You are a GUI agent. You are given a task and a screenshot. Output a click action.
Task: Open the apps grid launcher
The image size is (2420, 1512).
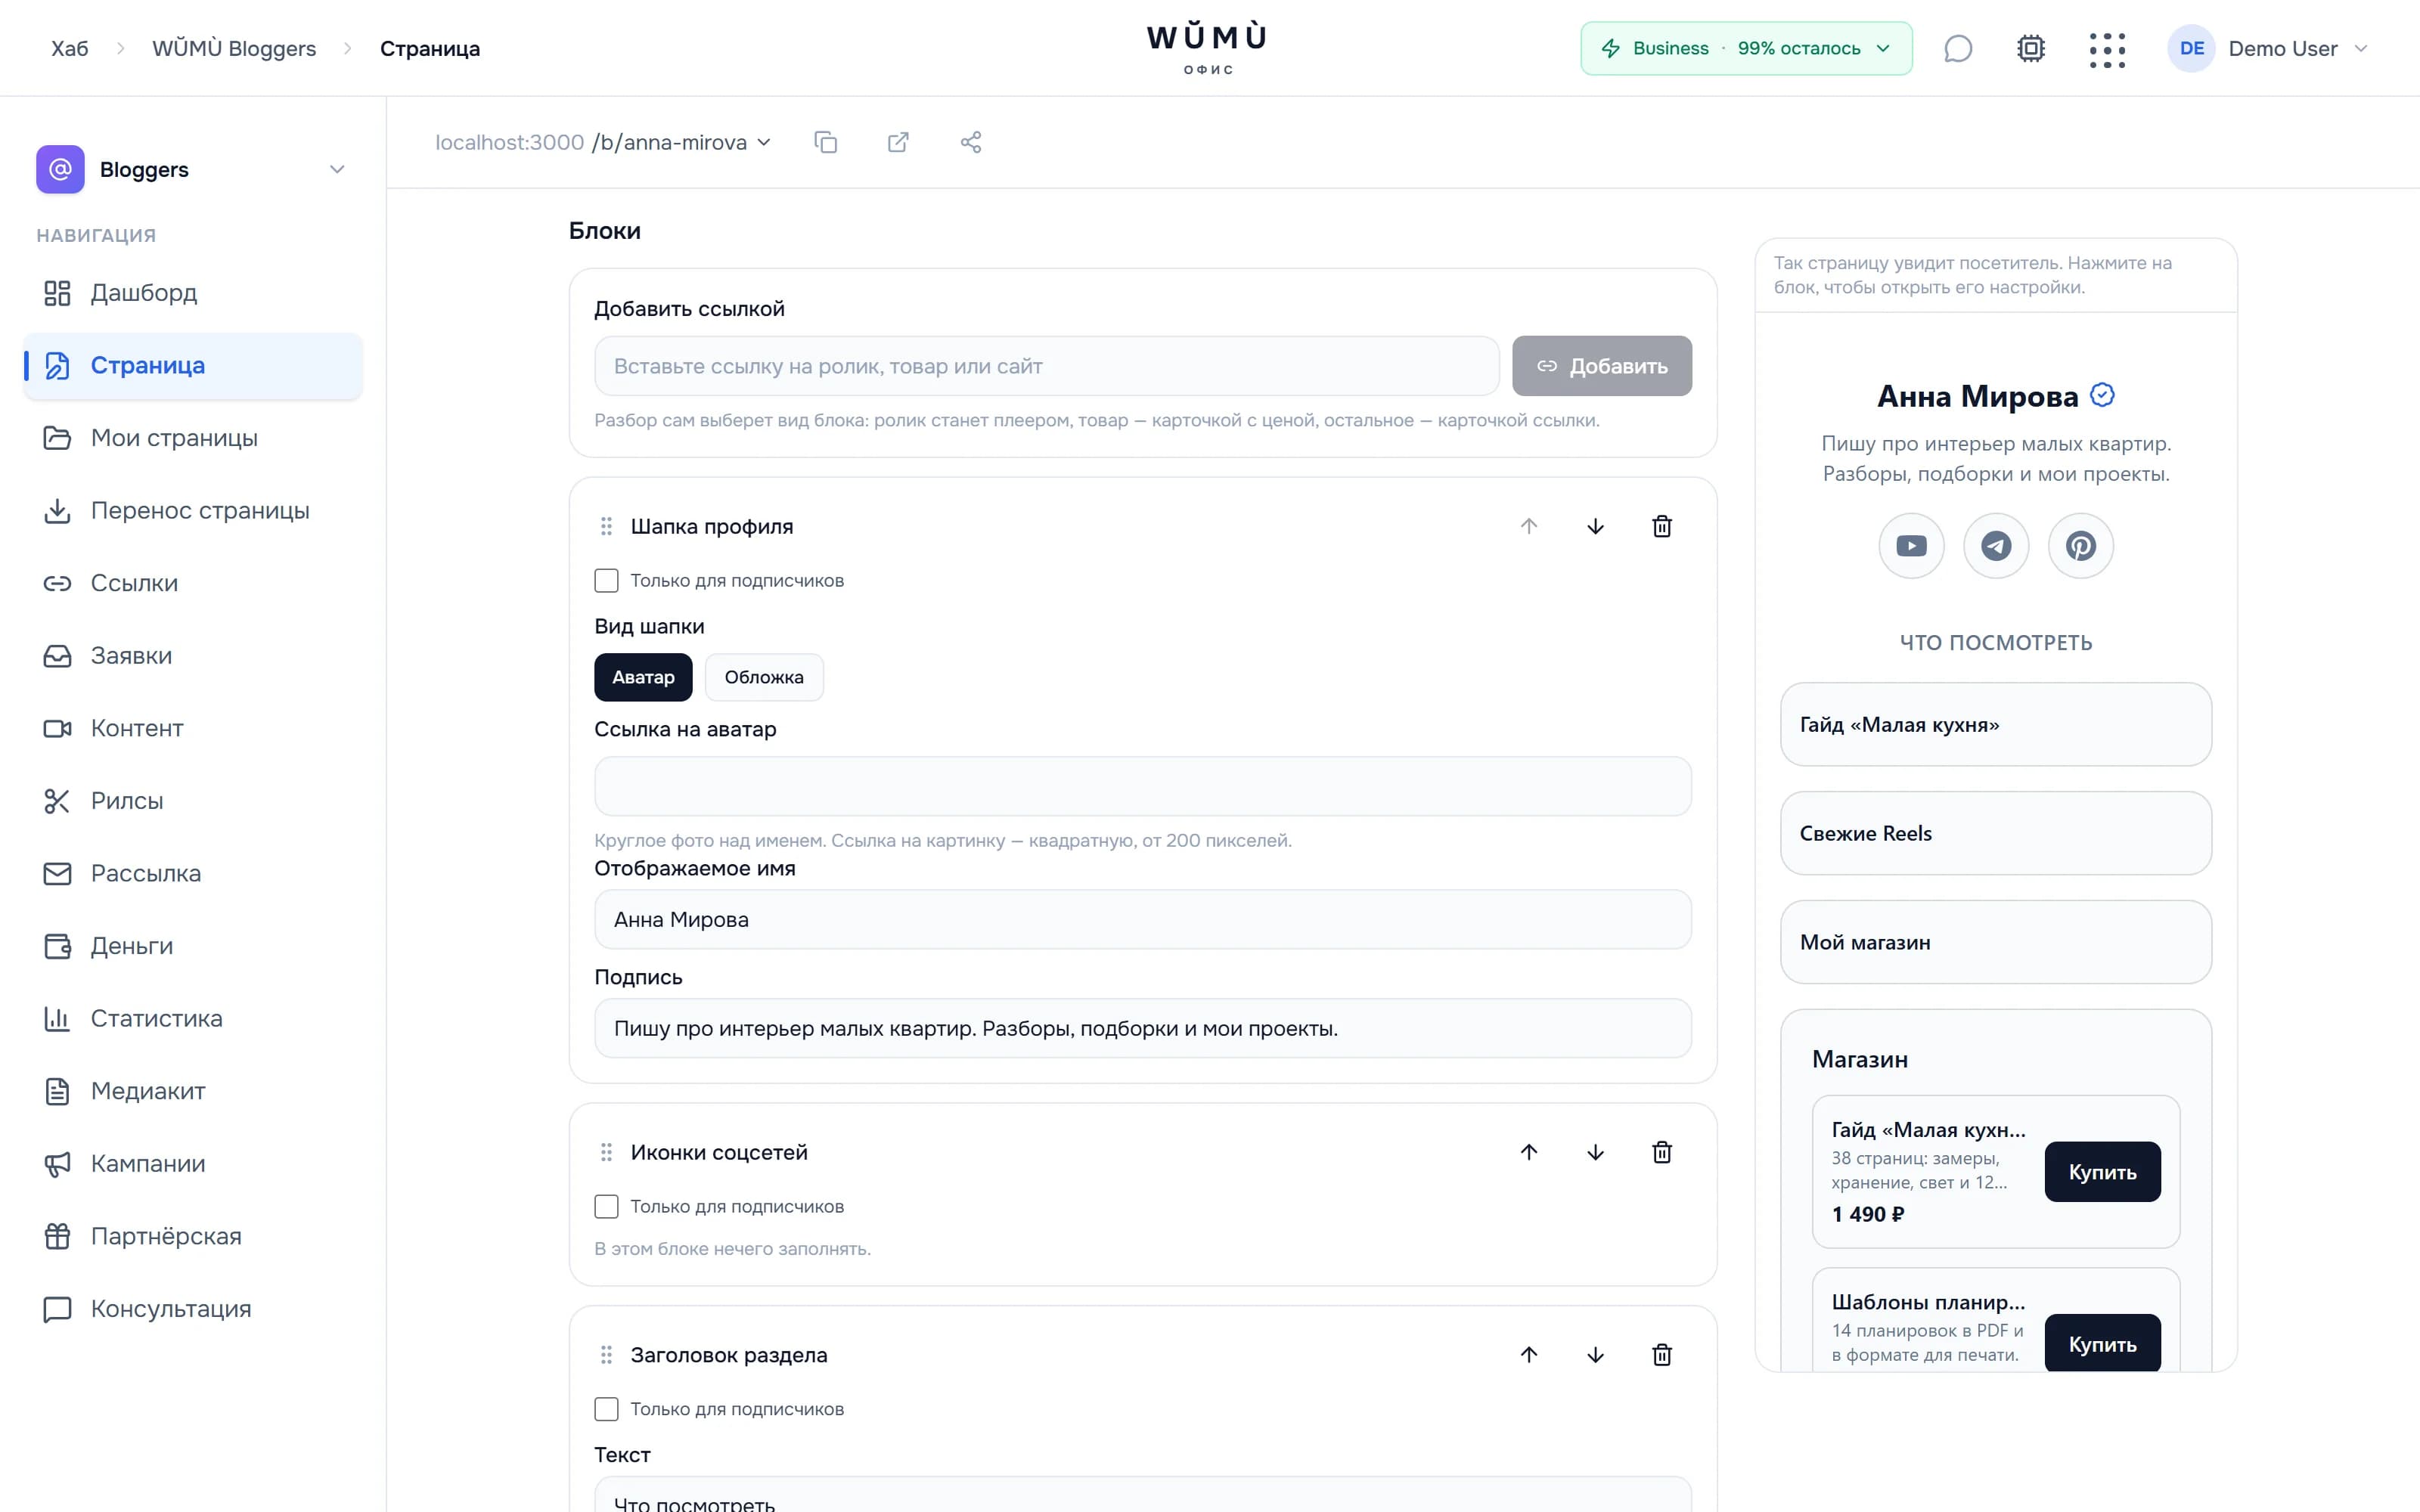(x=2106, y=49)
